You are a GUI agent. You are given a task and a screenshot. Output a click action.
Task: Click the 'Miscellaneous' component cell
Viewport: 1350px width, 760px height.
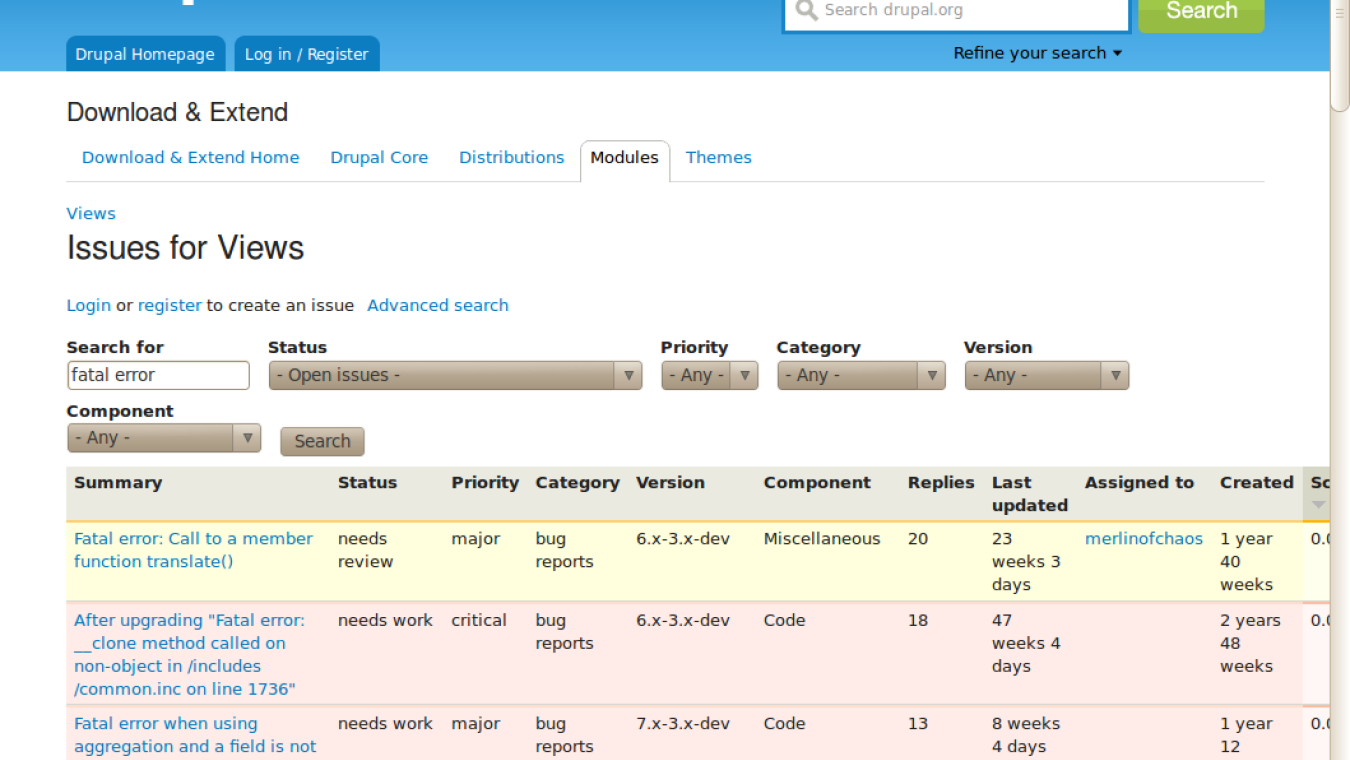click(x=822, y=538)
